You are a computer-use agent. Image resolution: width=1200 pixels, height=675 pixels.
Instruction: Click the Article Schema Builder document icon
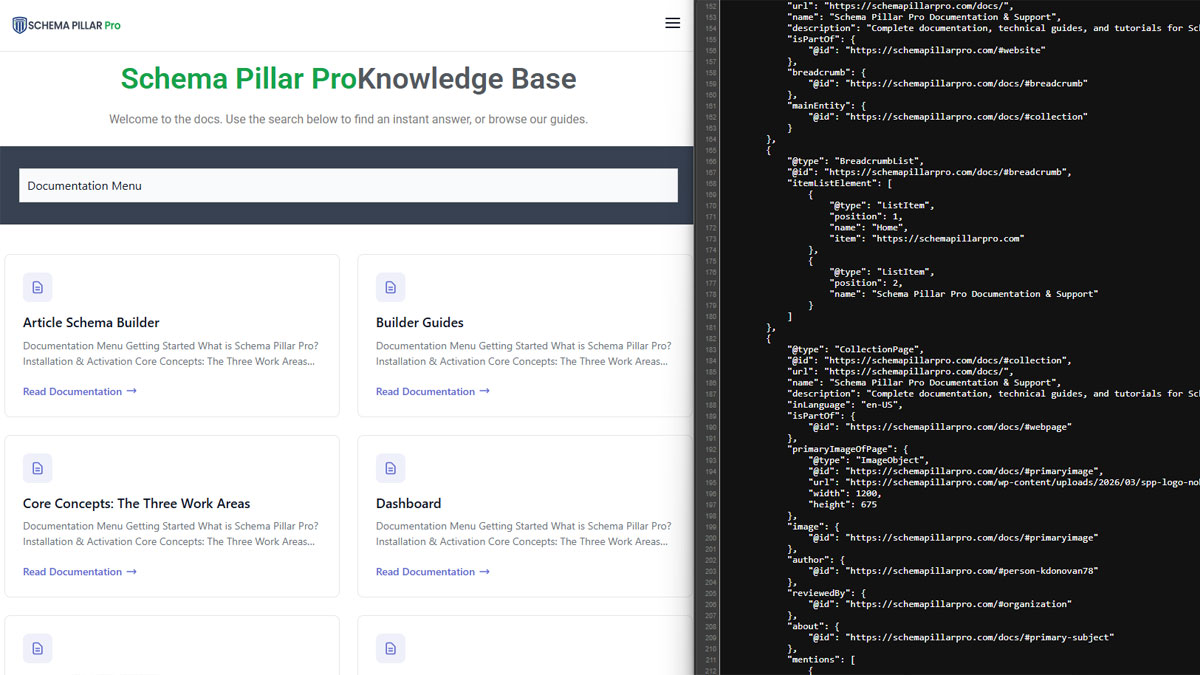point(38,288)
